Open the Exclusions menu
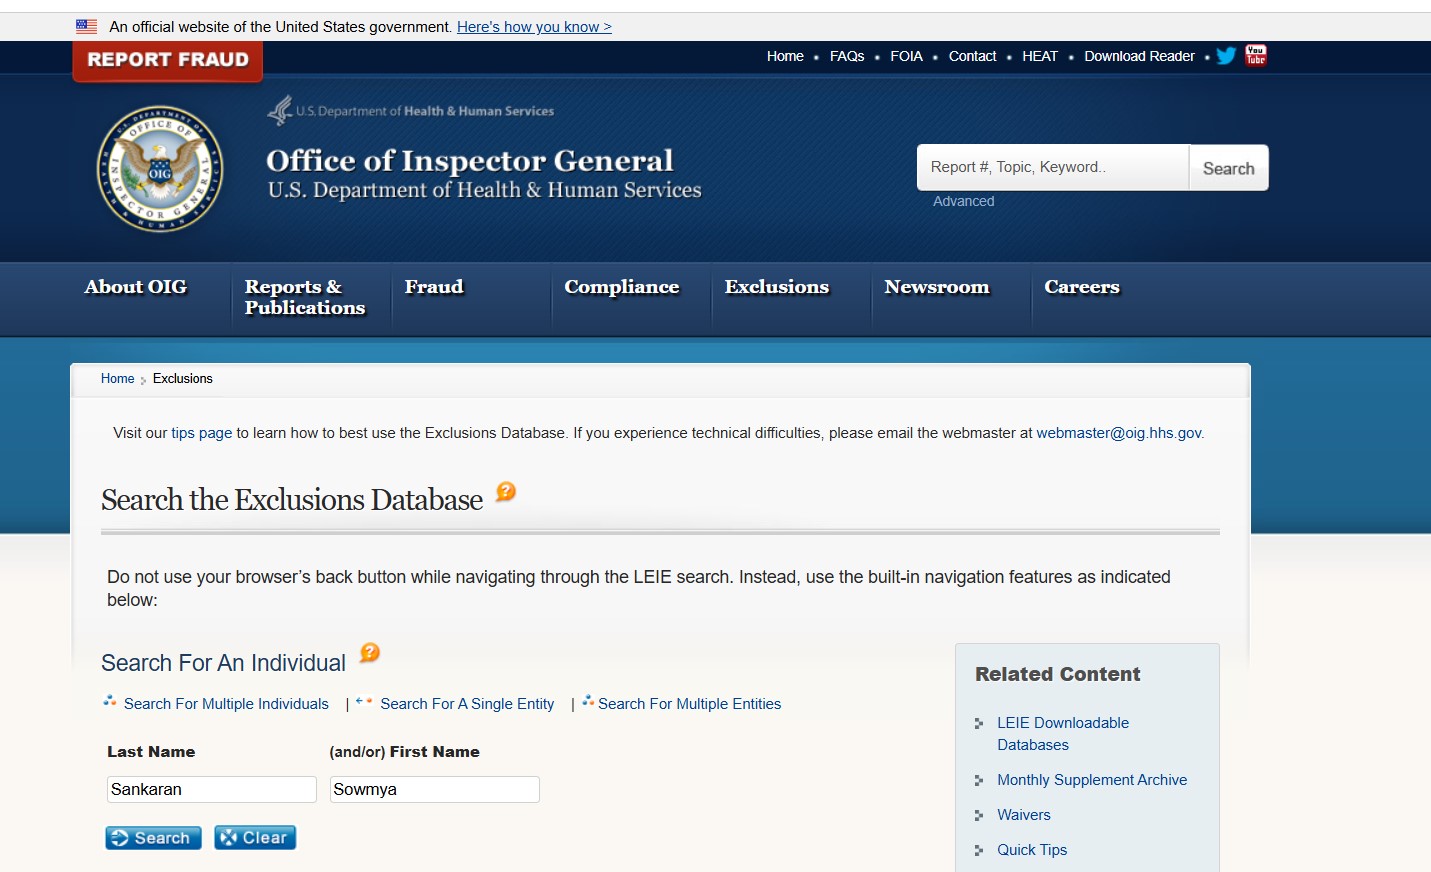This screenshot has height=872, width=1431. tap(777, 287)
